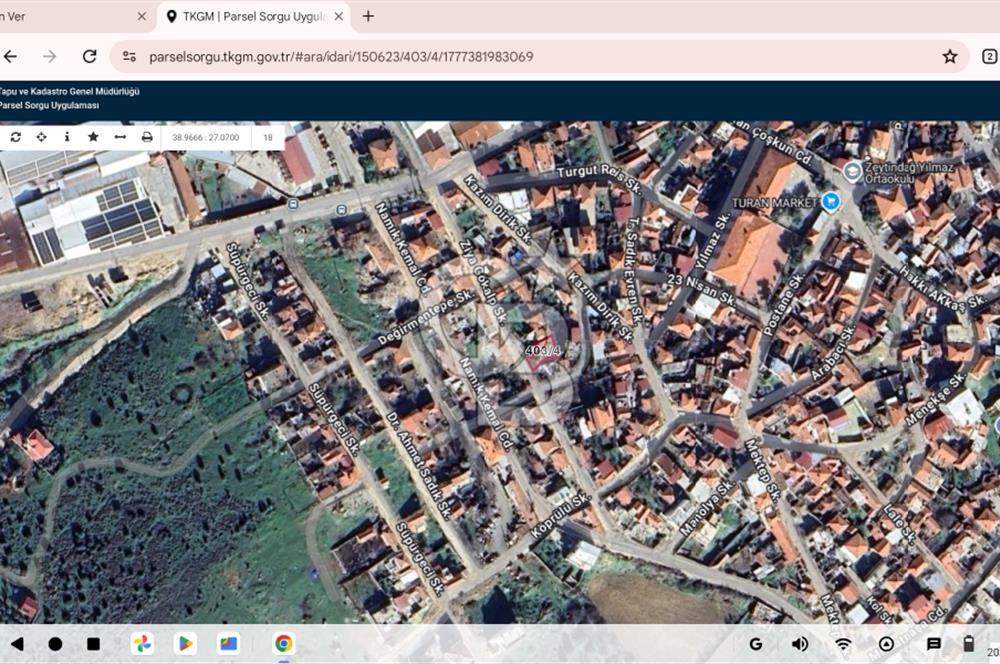Image resolution: width=1000 pixels, height=664 pixels.
Task: Open Google Photos from the taskbar
Action: tap(143, 644)
